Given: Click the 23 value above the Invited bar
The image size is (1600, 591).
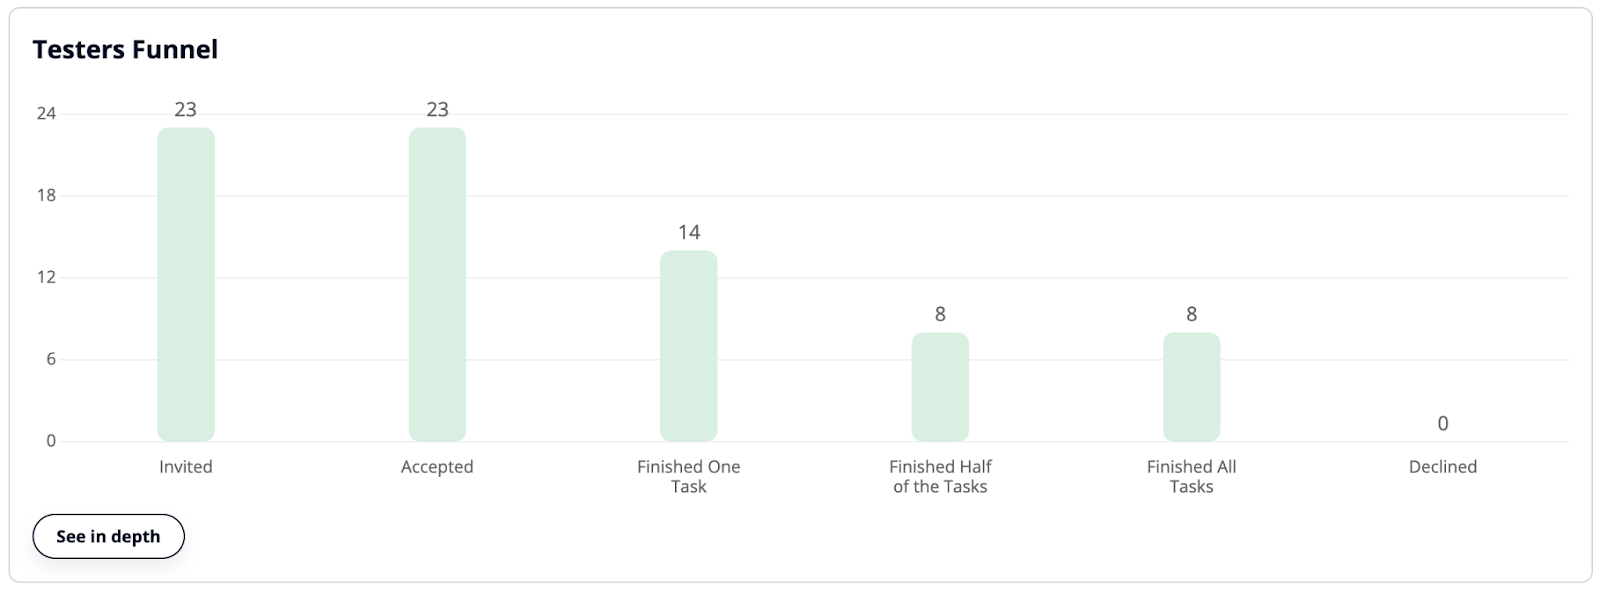Looking at the screenshot, I should tap(186, 109).
